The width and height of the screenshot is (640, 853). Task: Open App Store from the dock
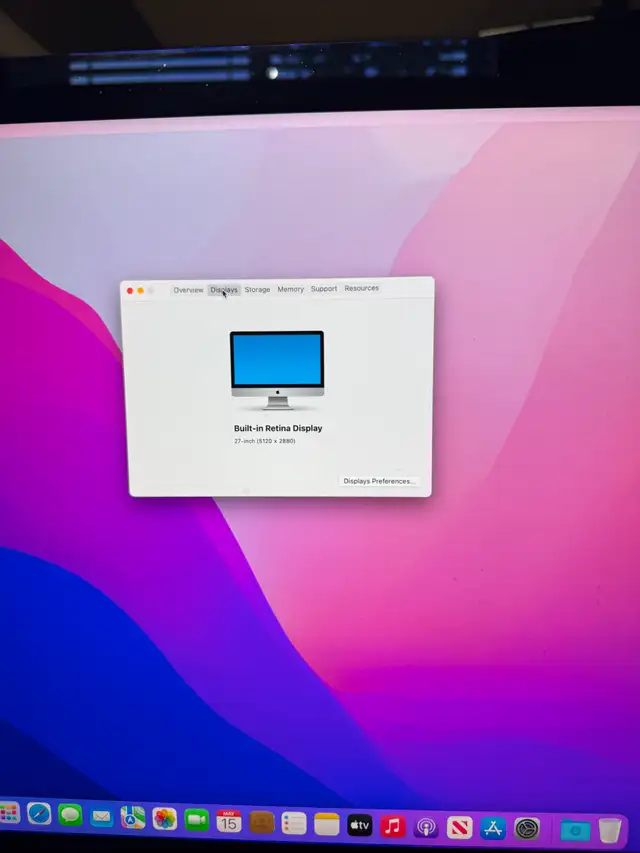493,829
